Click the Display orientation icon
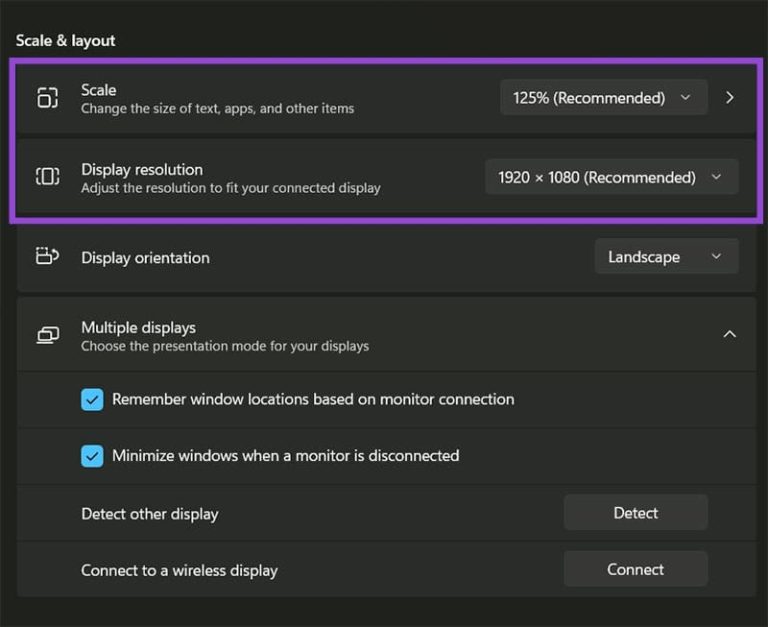The image size is (768, 627). point(48,256)
